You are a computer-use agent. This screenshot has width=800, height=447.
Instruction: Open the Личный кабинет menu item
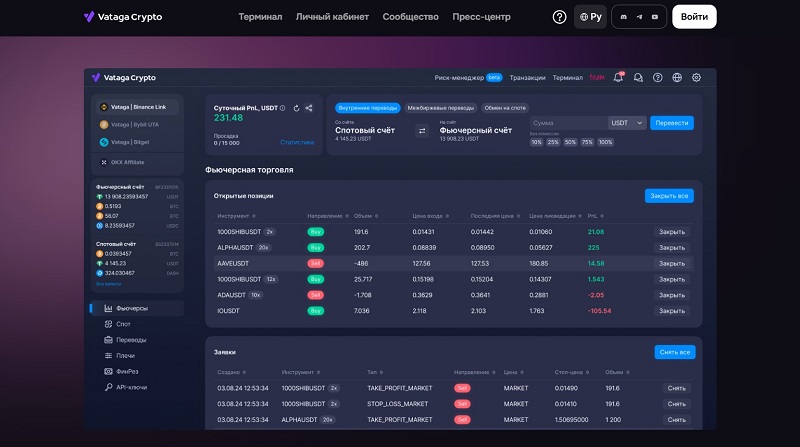332,17
